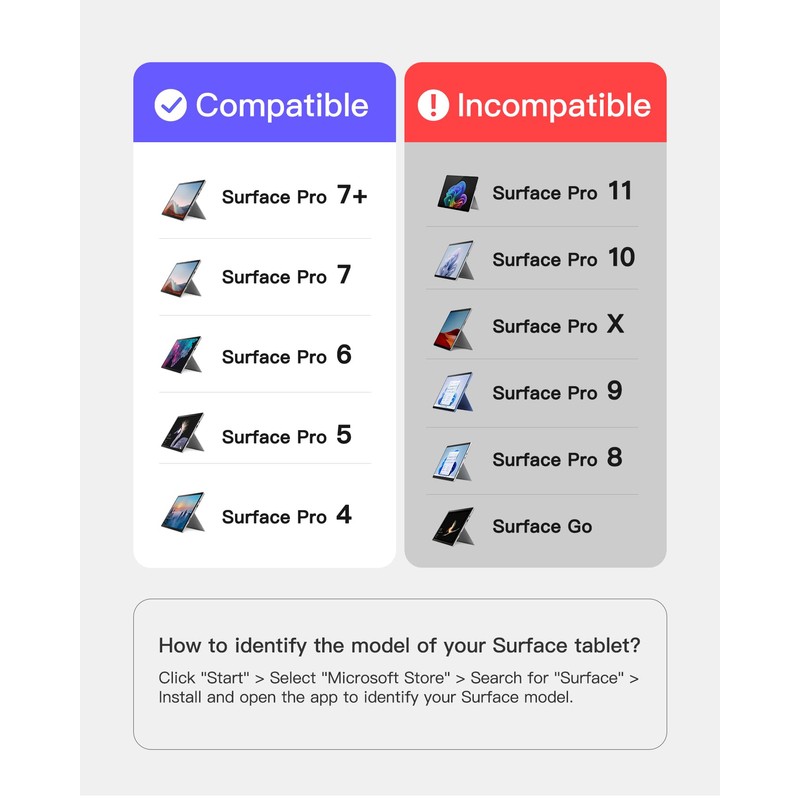Click the purple Compatible header
The width and height of the screenshot is (800, 800).
coord(265,103)
